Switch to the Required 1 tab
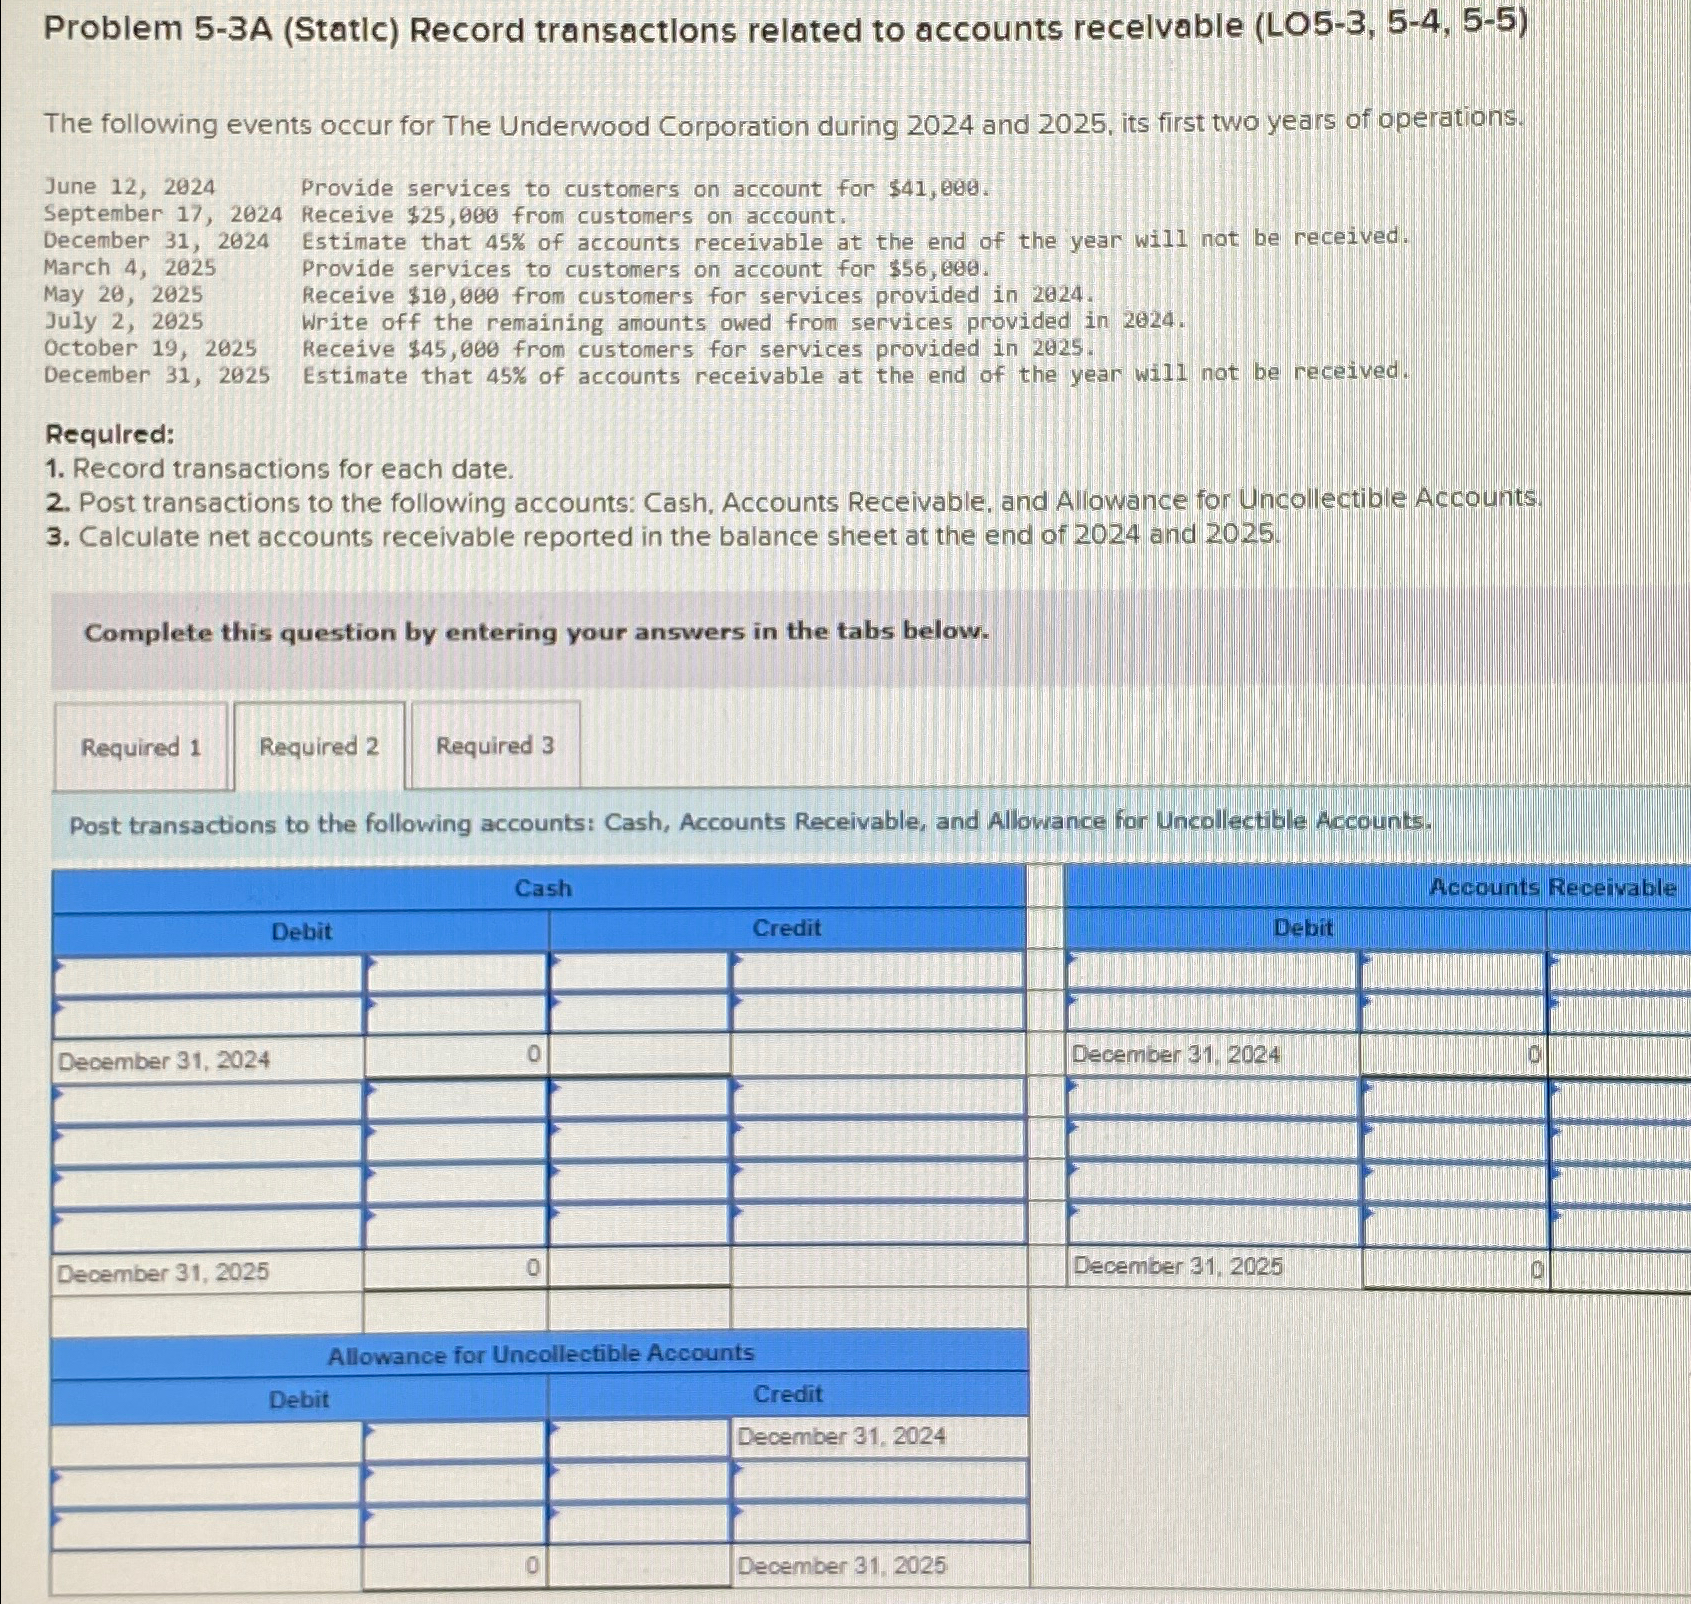The image size is (1691, 1604). 140,748
